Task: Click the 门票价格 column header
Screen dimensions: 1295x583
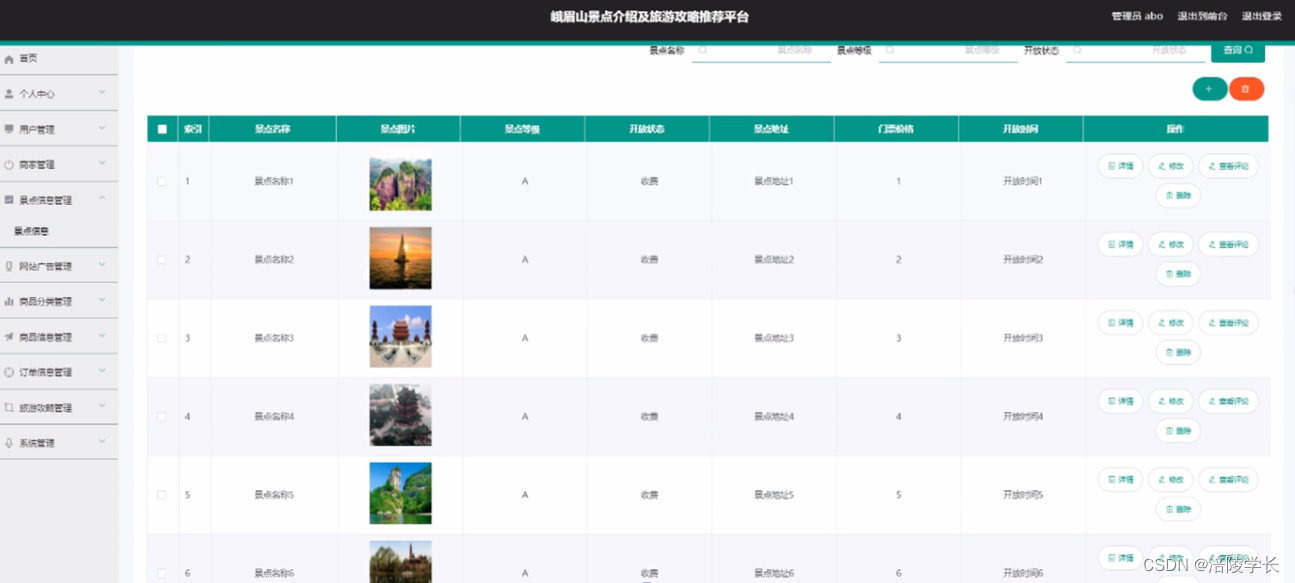Action: tap(896, 129)
